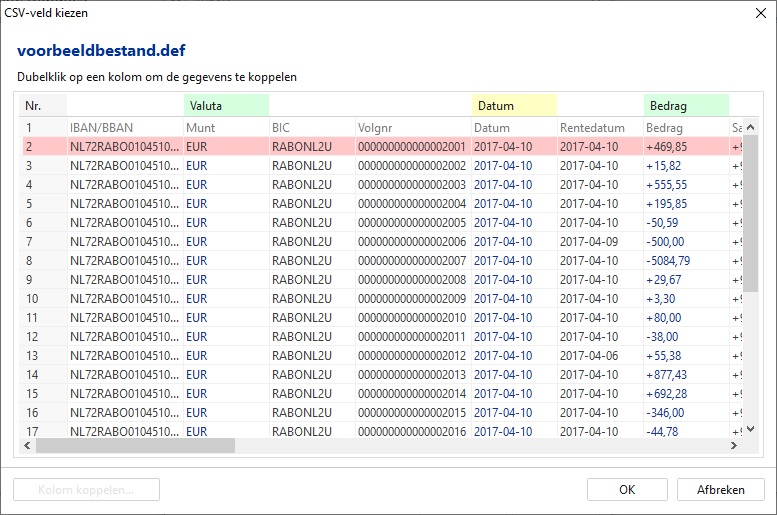Screen dimensions: 777x515
Task: Click the yellow Datum column header
Action: (513, 105)
